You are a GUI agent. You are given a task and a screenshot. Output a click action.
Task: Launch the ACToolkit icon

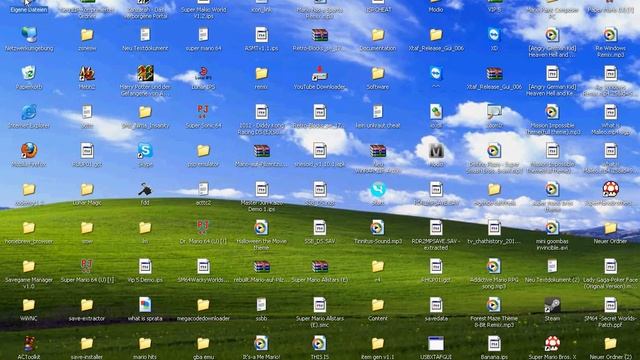click(29, 344)
